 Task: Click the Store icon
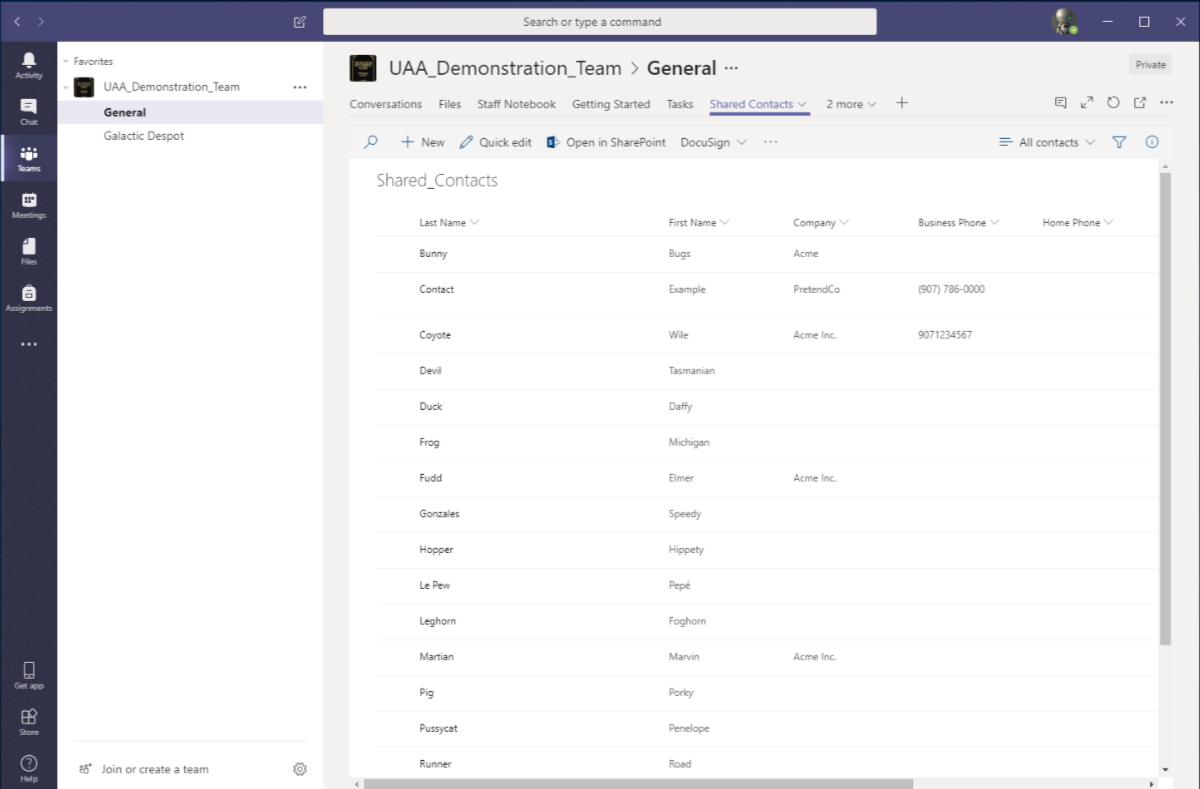29,721
